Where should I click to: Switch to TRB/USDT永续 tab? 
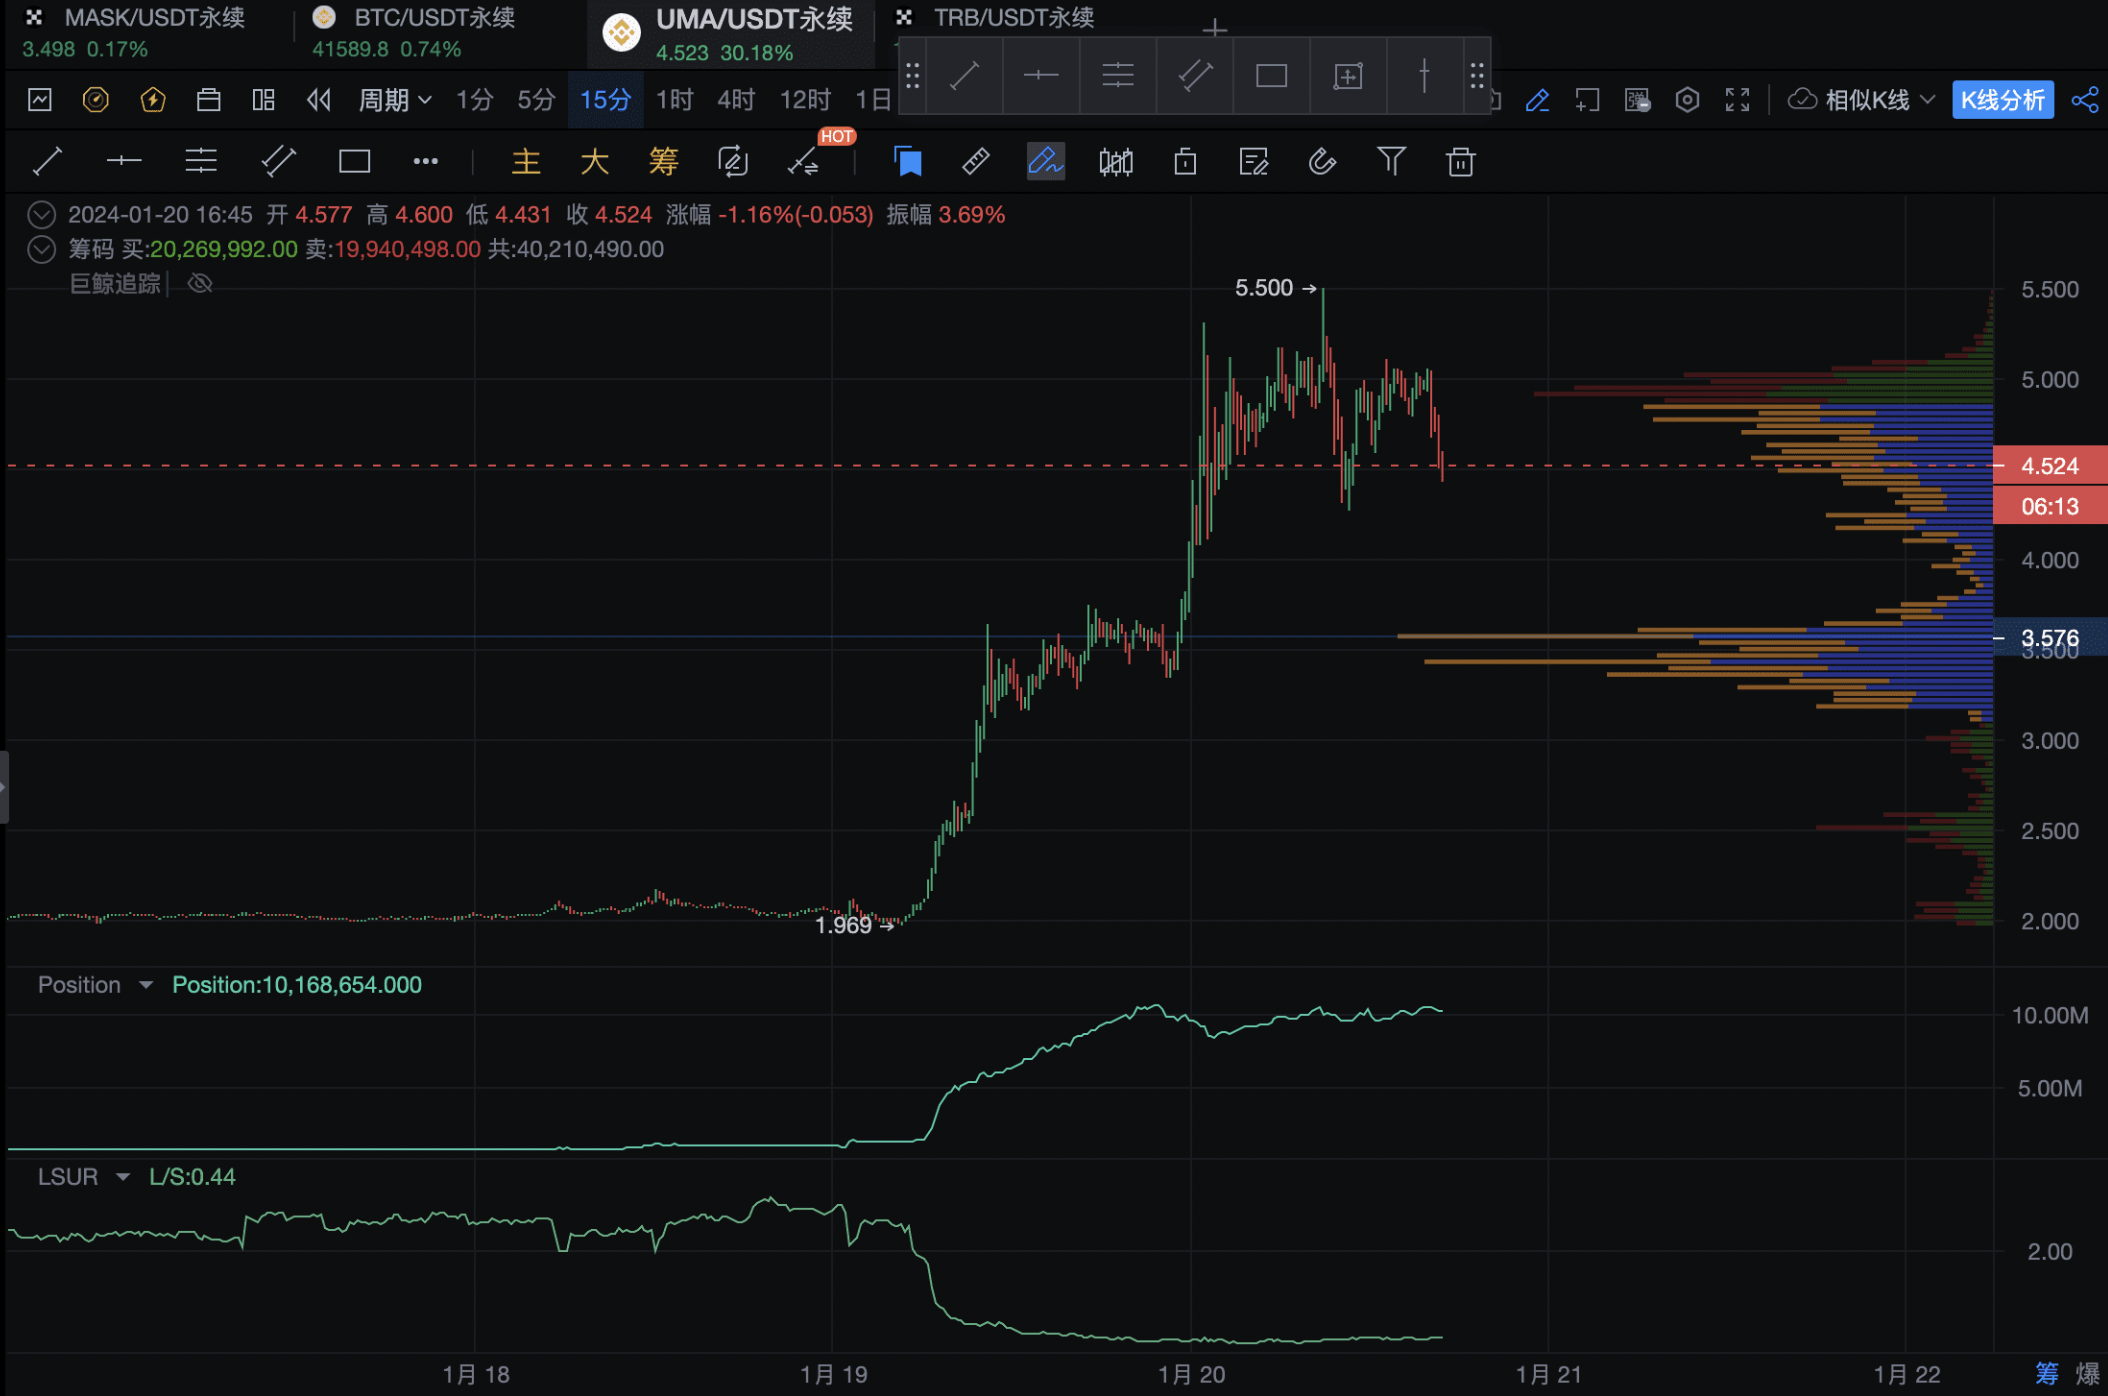tap(1013, 18)
